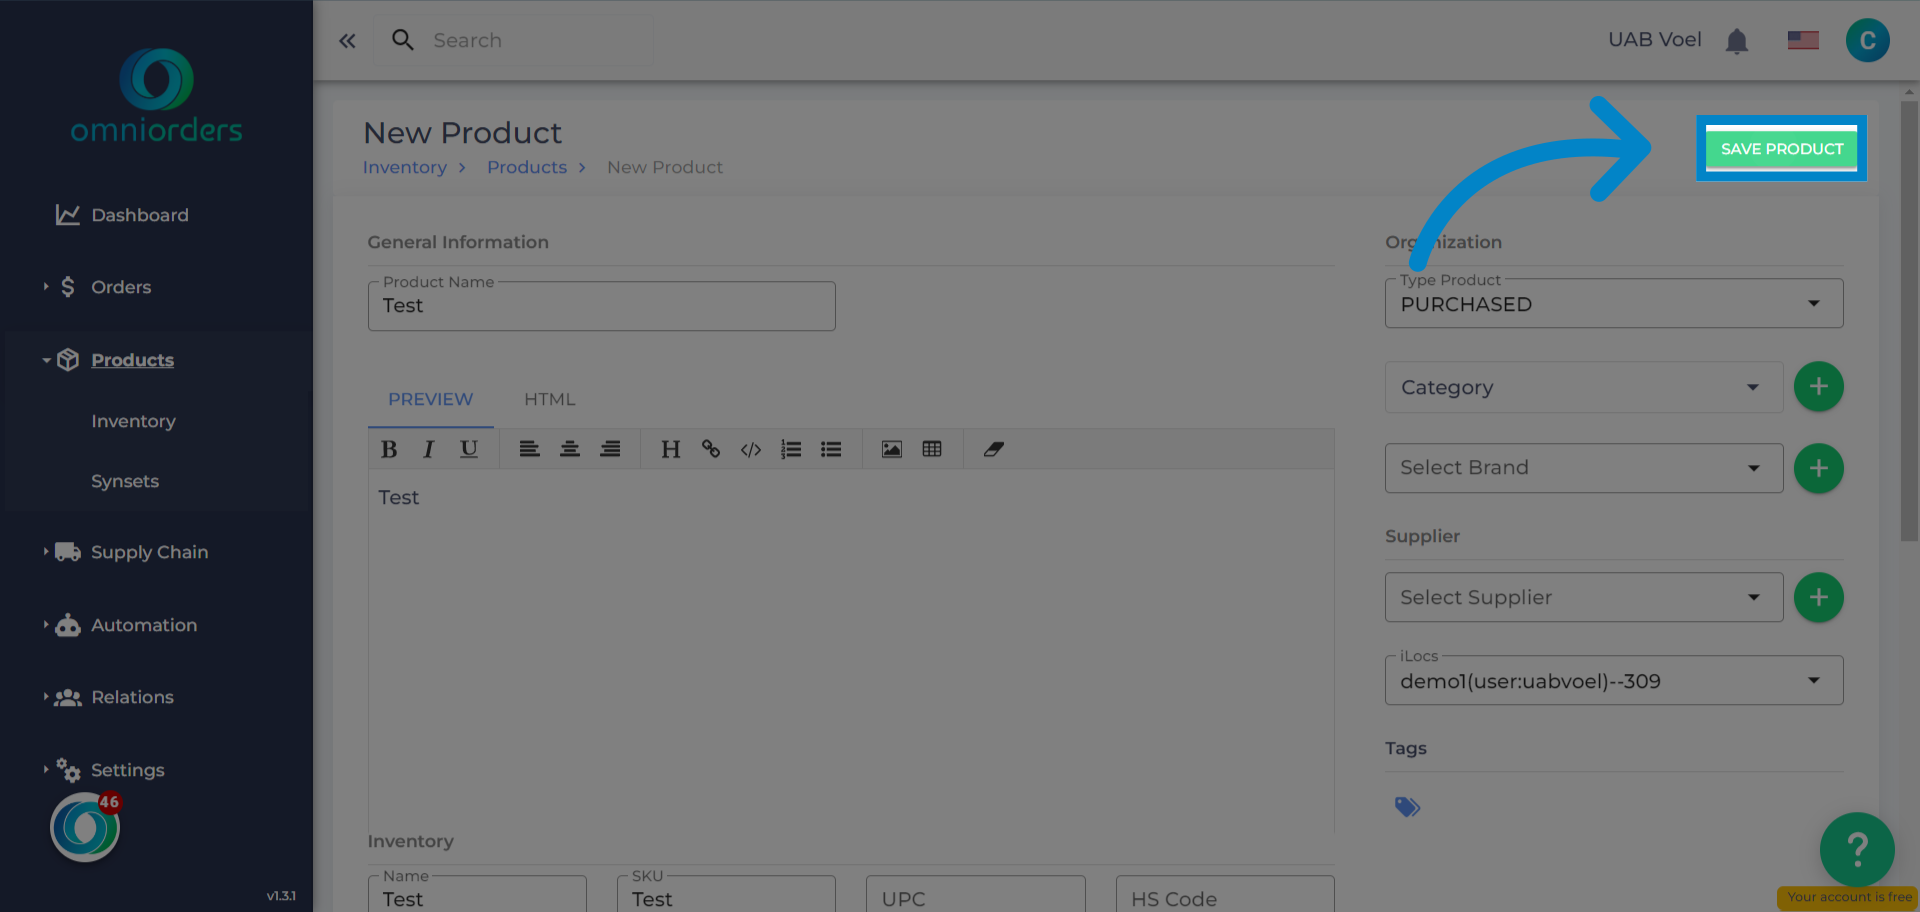Toggle italic formatting
This screenshot has height=912, width=1920.
tap(429, 449)
